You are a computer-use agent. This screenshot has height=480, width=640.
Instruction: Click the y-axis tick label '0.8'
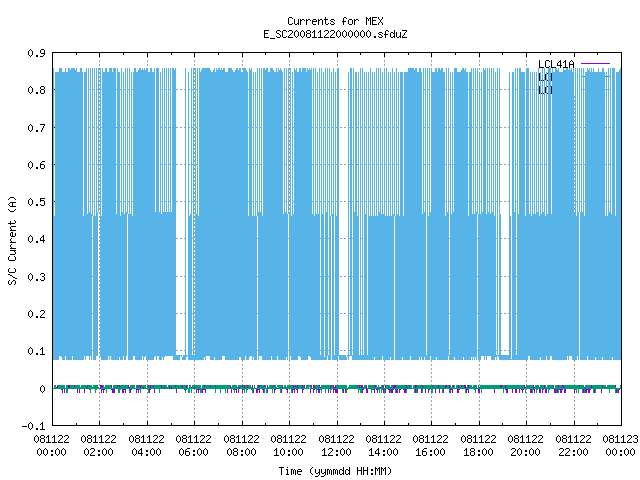pos(36,90)
